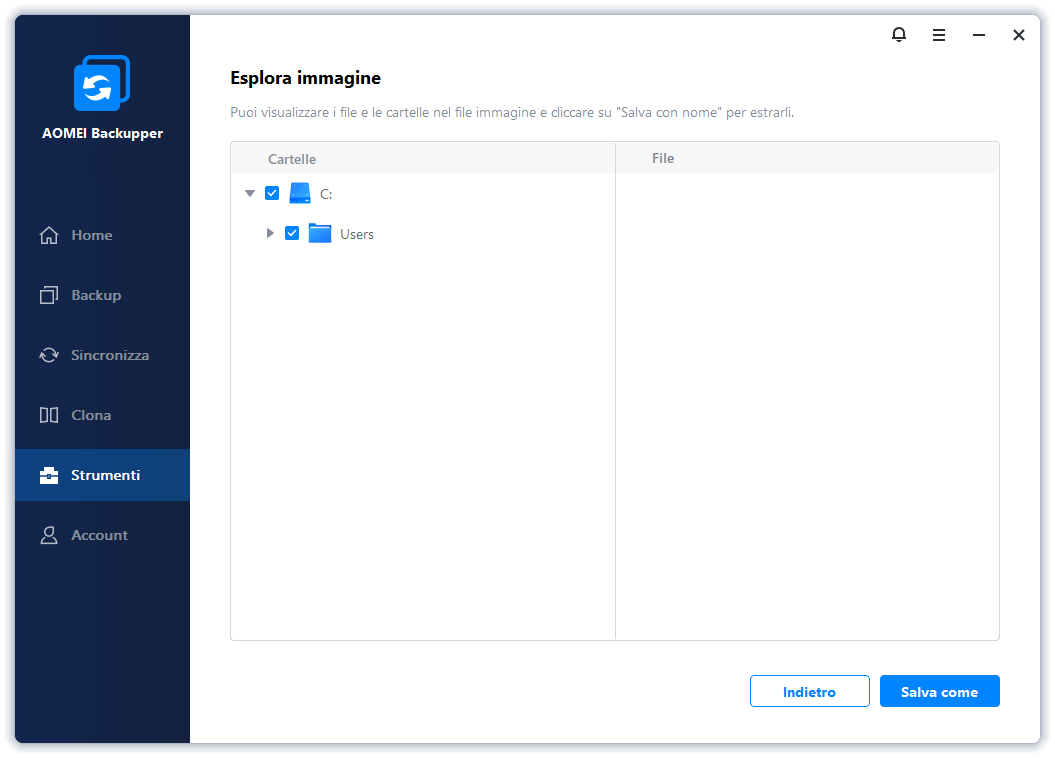
Task: Expand the Users folder node
Action: point(270,233)
